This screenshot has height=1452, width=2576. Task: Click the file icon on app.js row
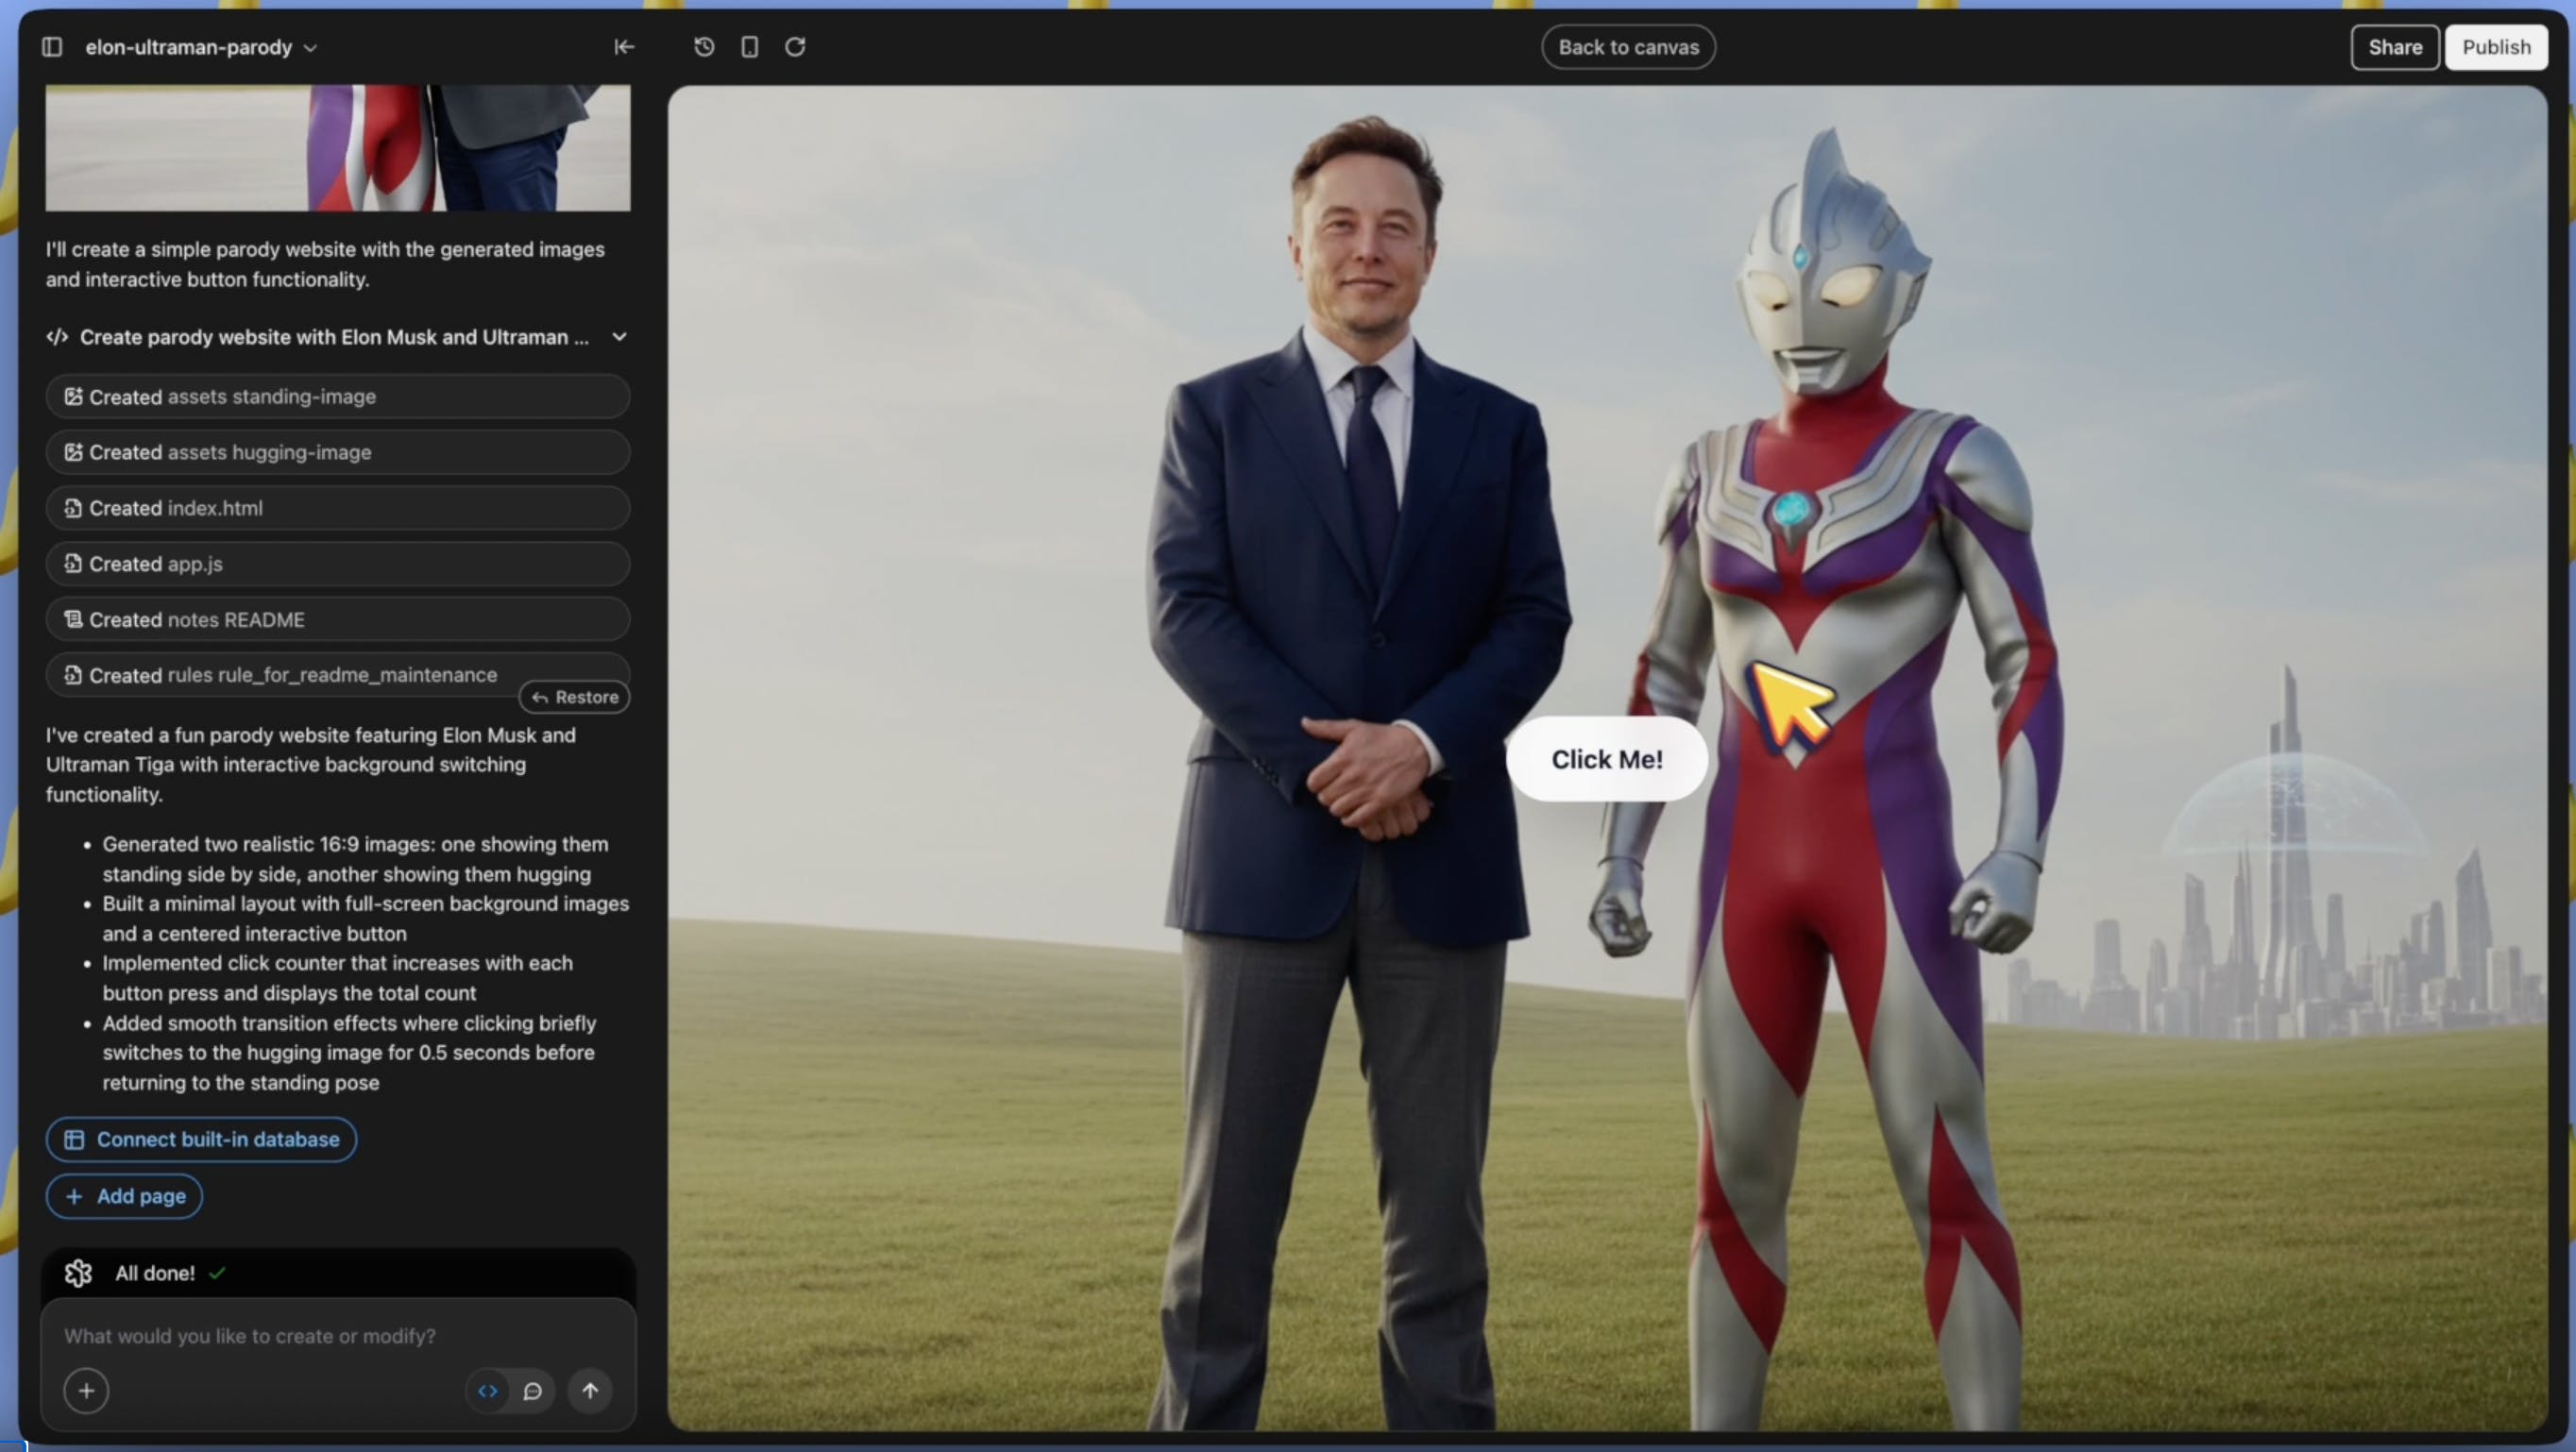point(73,564)
